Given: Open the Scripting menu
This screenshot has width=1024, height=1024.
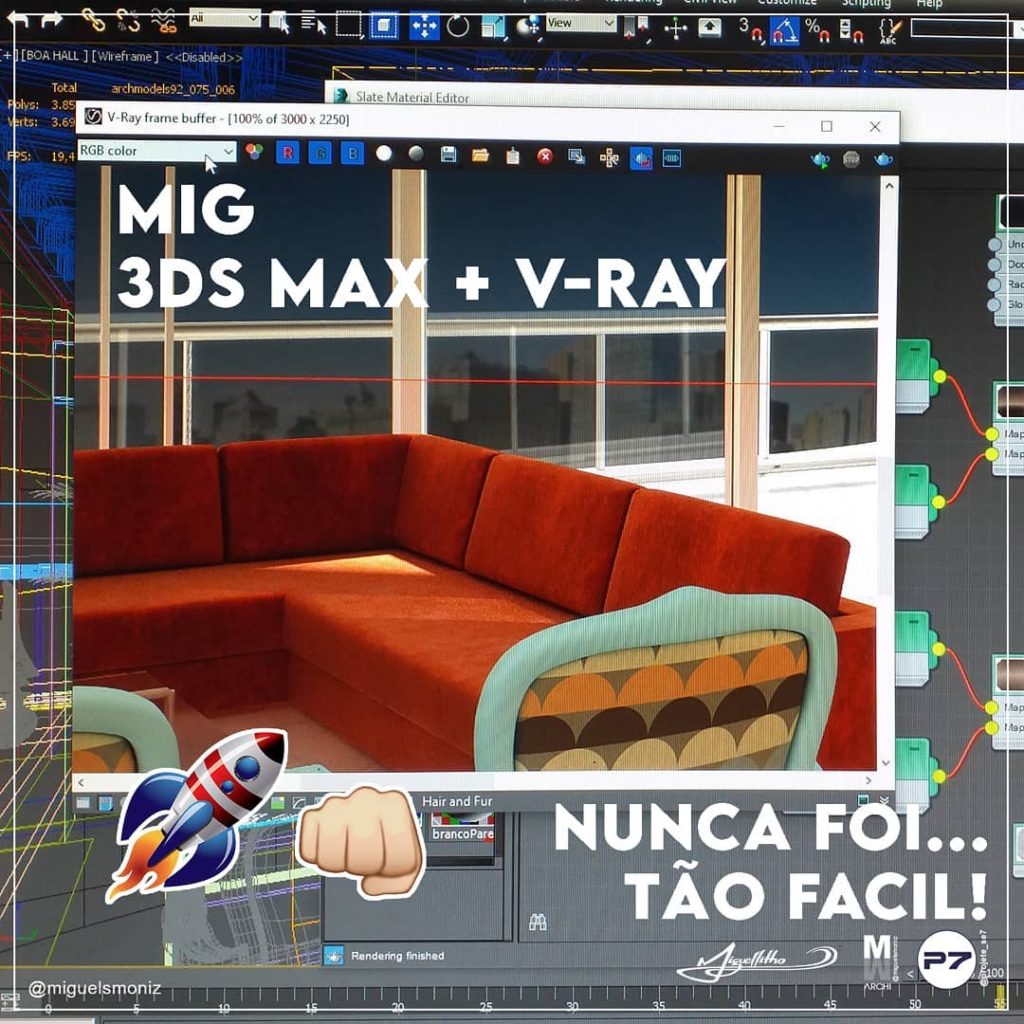Looking at the screenshot, I should coord(866,3).
